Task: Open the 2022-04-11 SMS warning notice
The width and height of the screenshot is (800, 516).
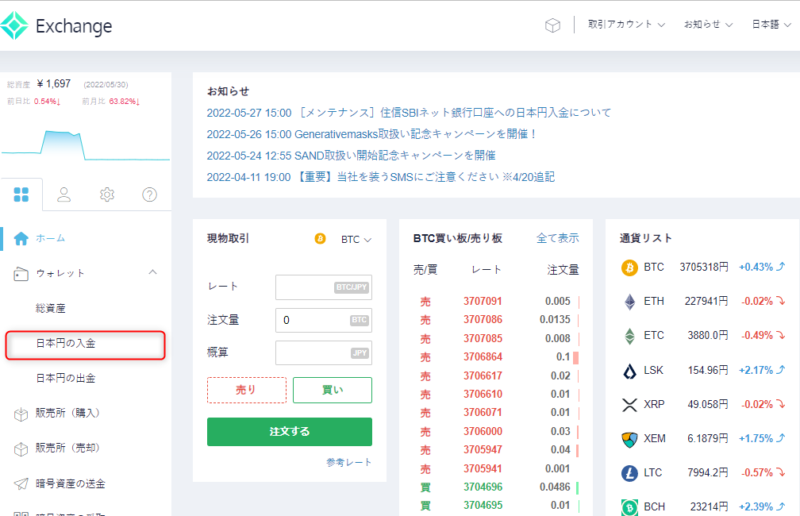Action: click(x=381, y=177)
